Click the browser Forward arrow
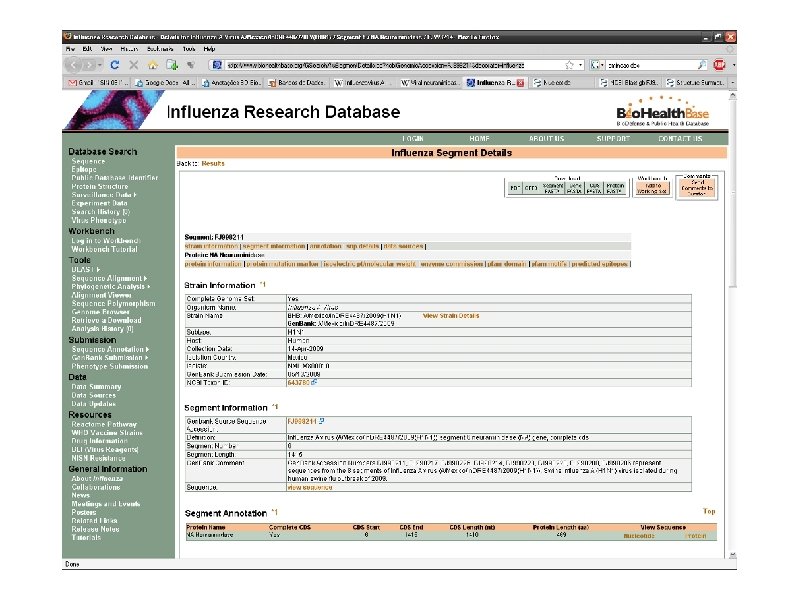The image size is (800, 600). pos(88,65)
